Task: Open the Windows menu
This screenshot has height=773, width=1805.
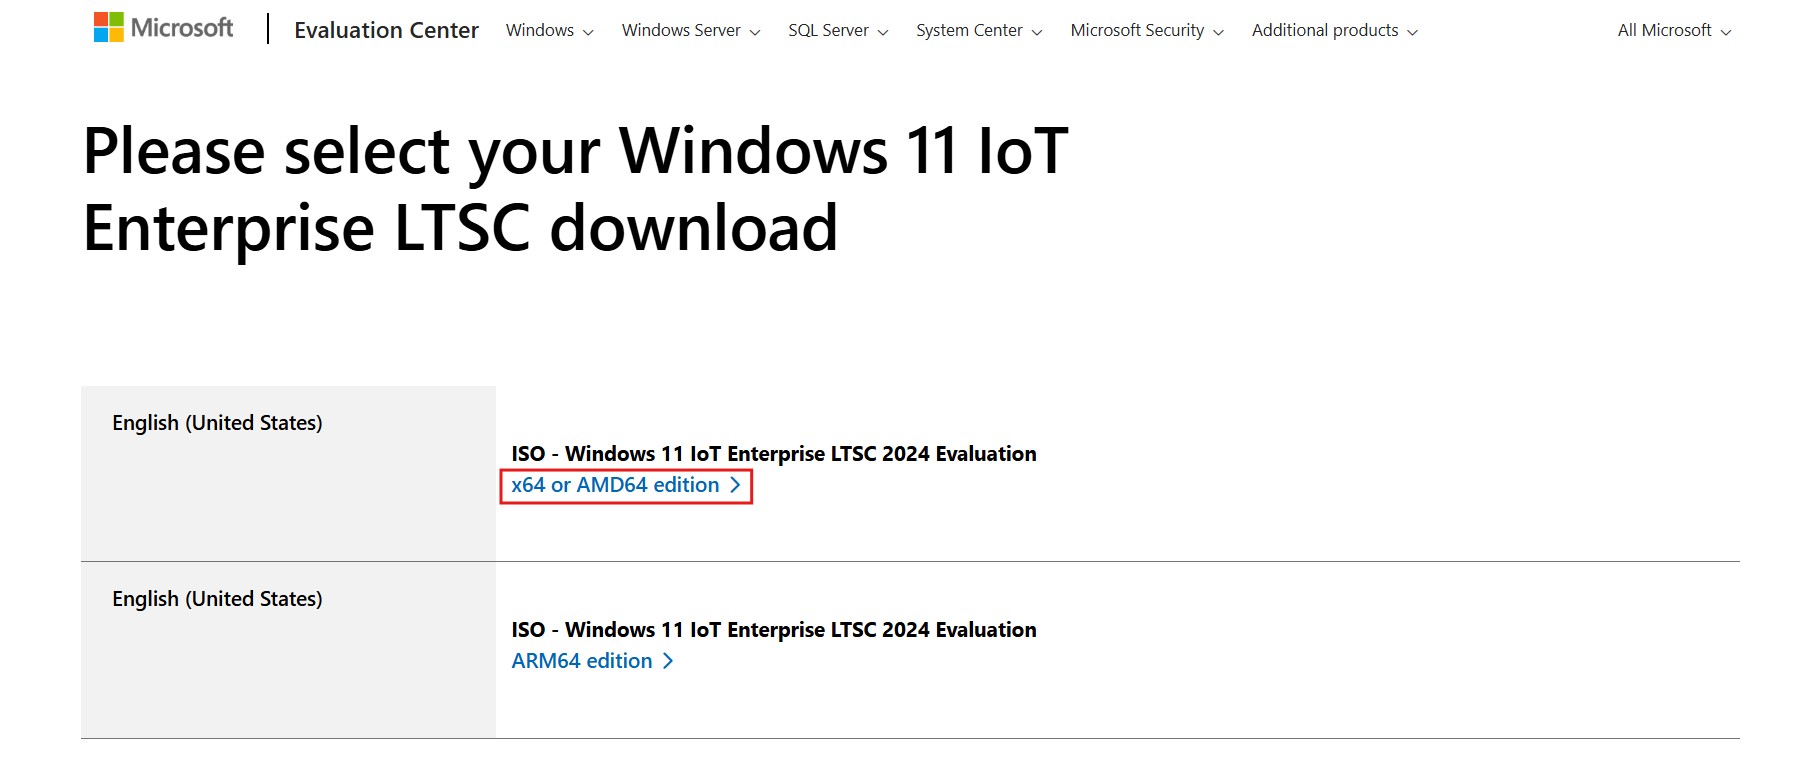Action: point(540,31)
